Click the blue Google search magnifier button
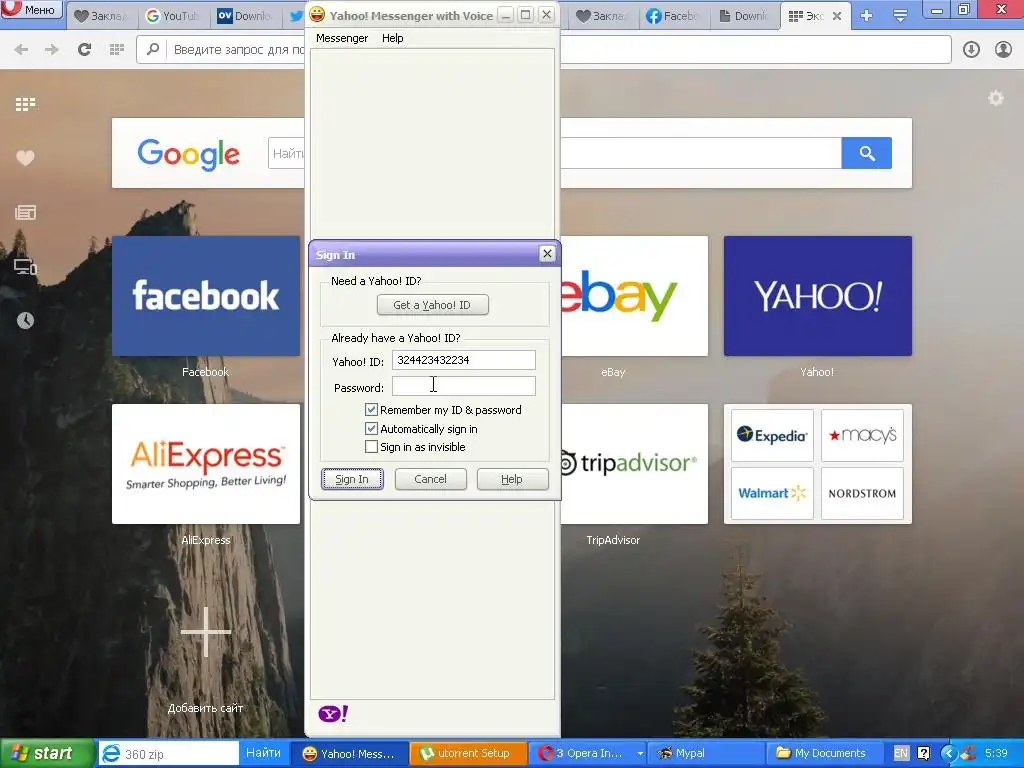Viewport: 1024px width, 768px height. pos(867,153)
